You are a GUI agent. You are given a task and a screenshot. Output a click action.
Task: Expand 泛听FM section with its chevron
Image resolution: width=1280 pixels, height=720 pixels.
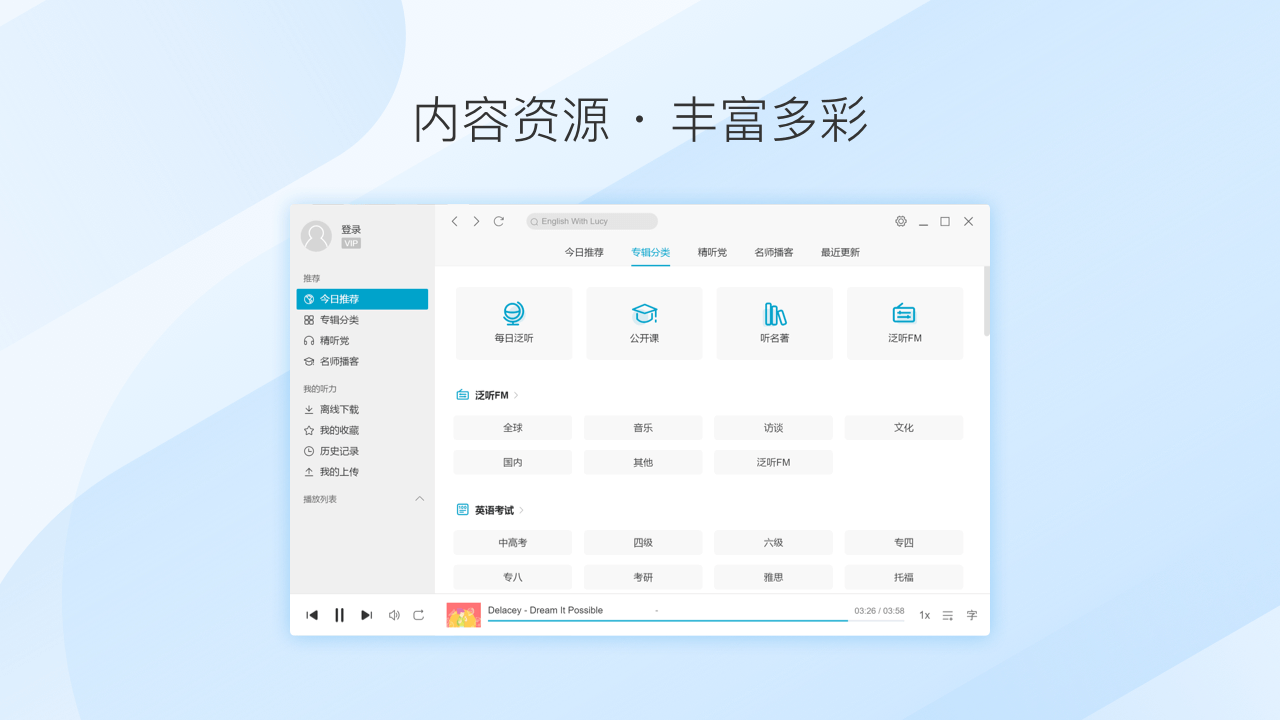point(516,395)
